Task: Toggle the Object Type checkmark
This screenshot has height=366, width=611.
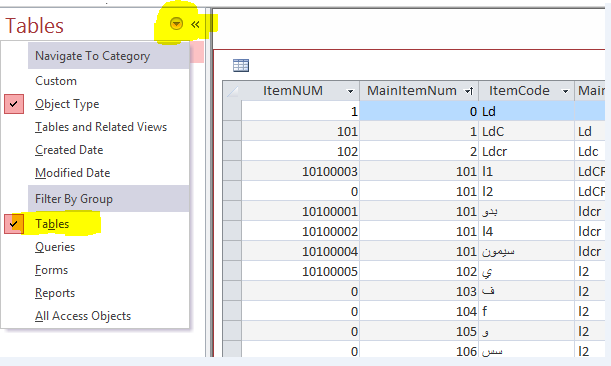Action: tap(14, 104)
